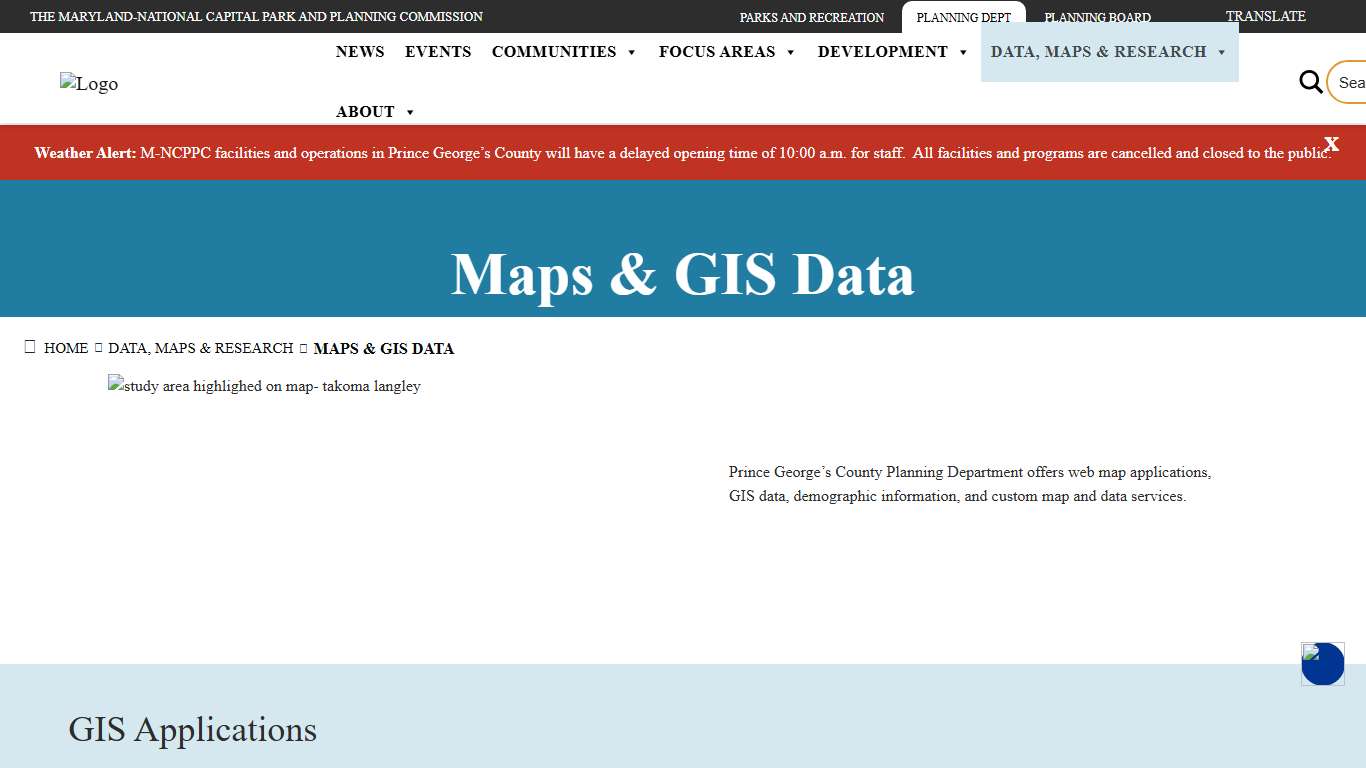The width and height of the screenshot is (1366, 768).
Task: Open the PARKS AND RECREATION section
Action: click(x=812, y=17)
